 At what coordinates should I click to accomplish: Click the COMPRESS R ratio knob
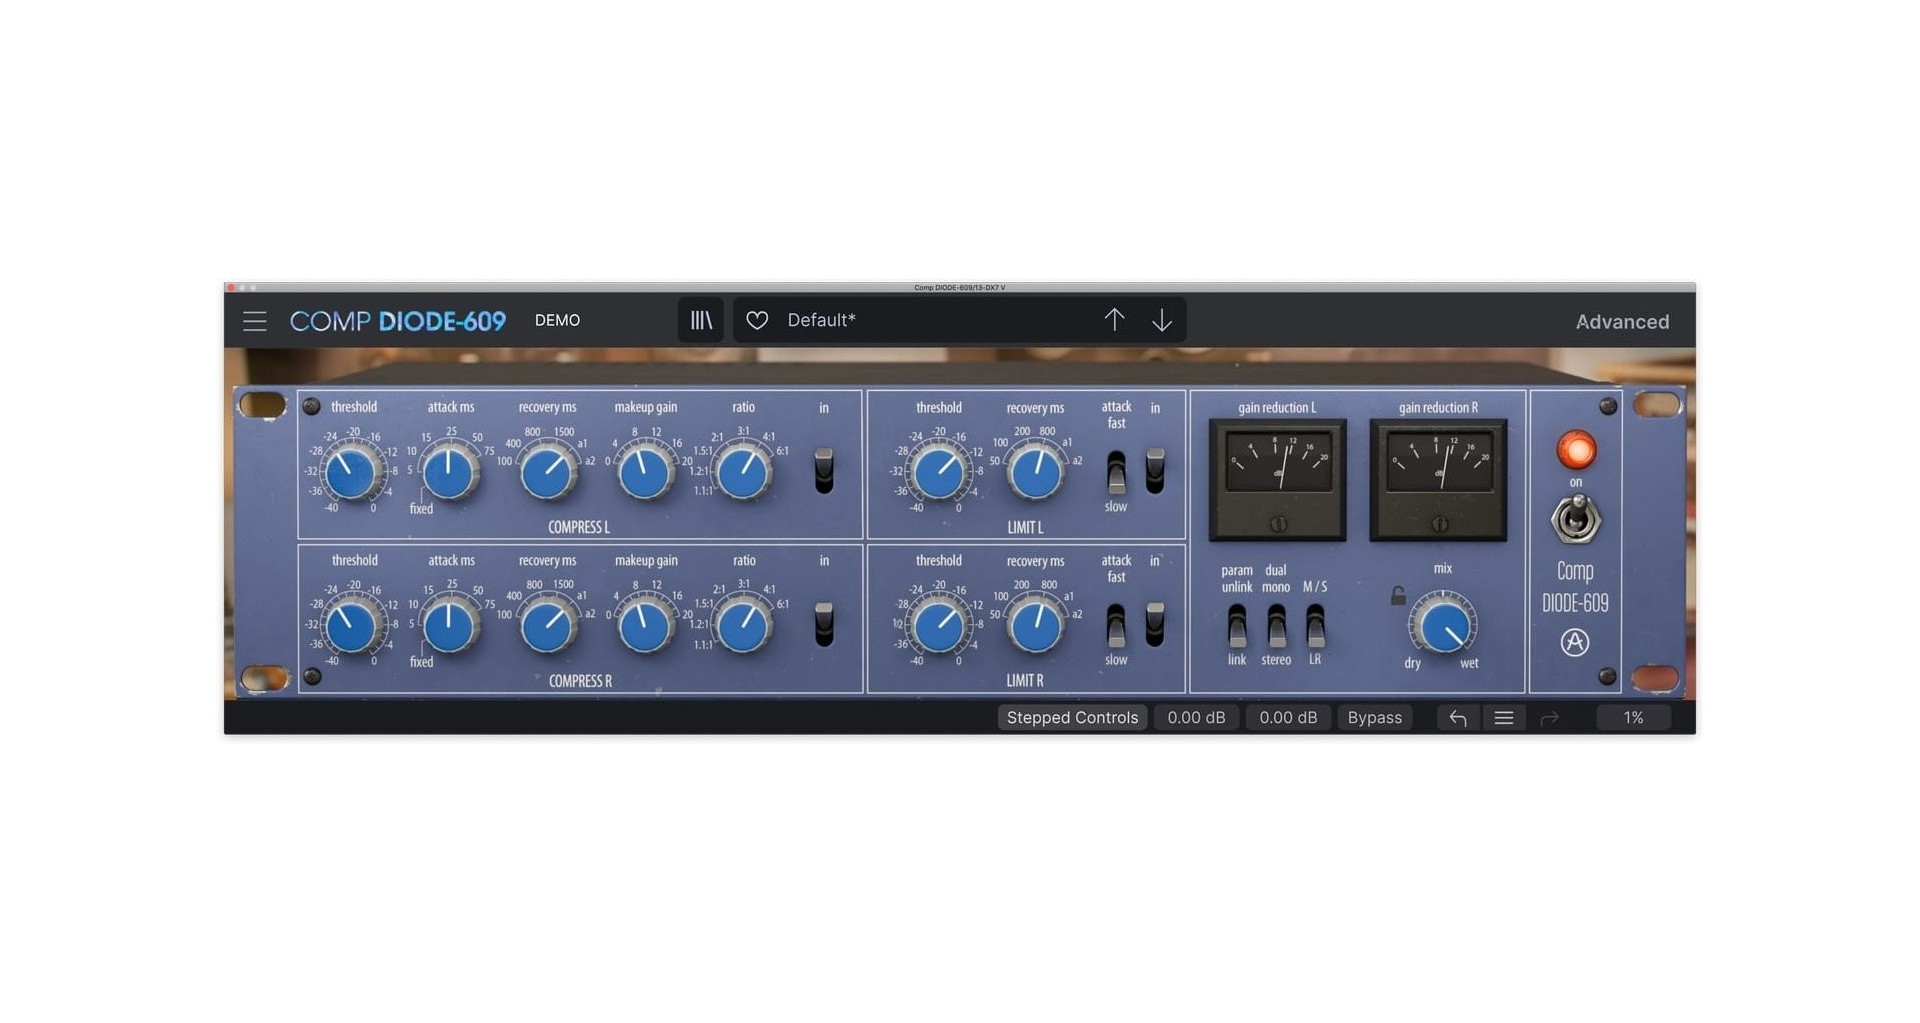(x=743, y=627)
